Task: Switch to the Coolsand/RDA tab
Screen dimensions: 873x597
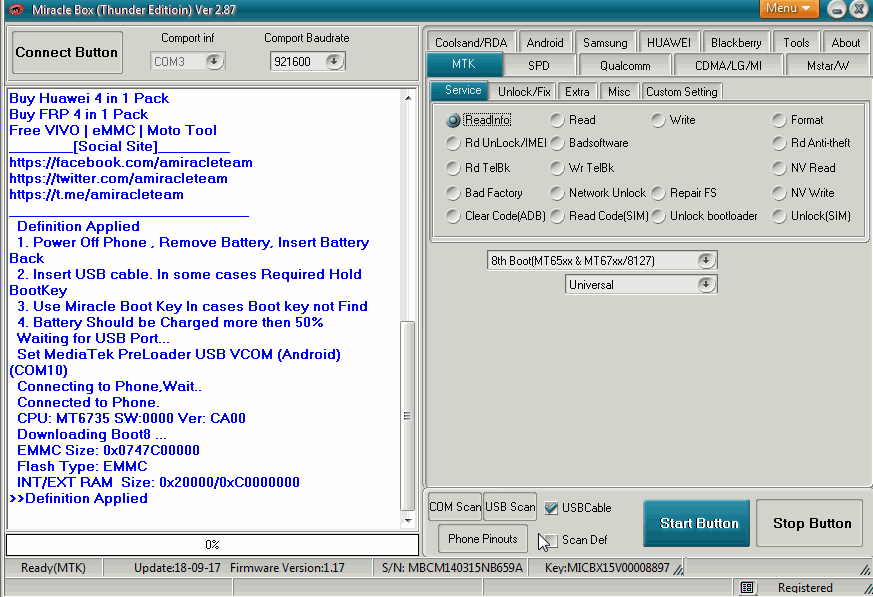Action: [x=471, y=43]
